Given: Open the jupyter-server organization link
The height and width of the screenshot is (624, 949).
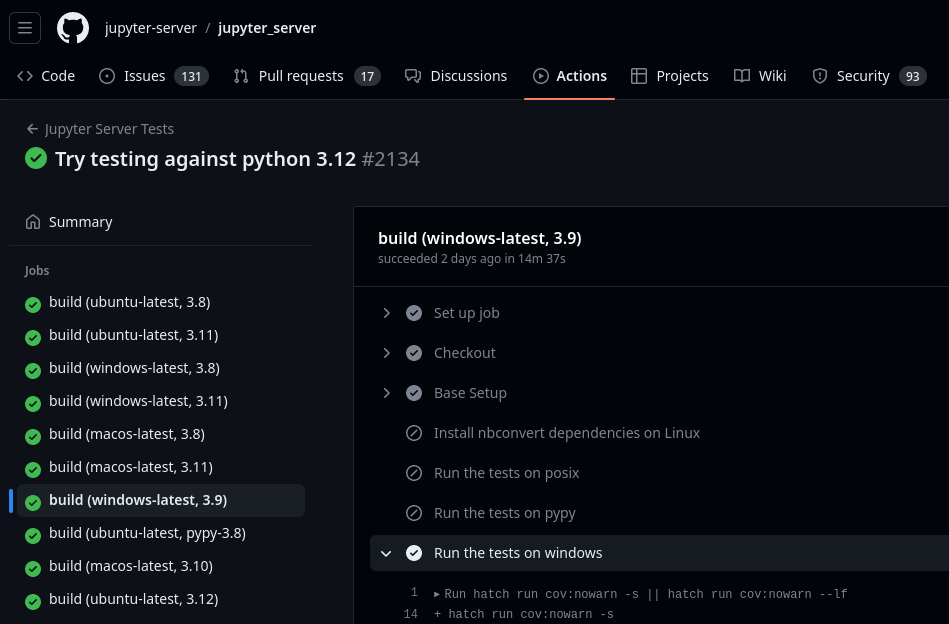Looking at the screenshot, I should pos(151,28).
